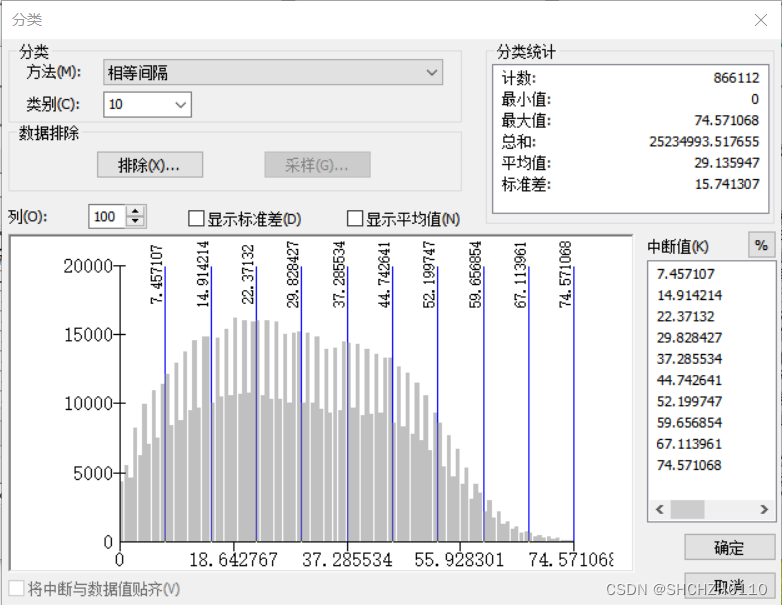The image size is (782, 605).
Task: Click right arrow of break list scrollbar
Action: (764, 509)
